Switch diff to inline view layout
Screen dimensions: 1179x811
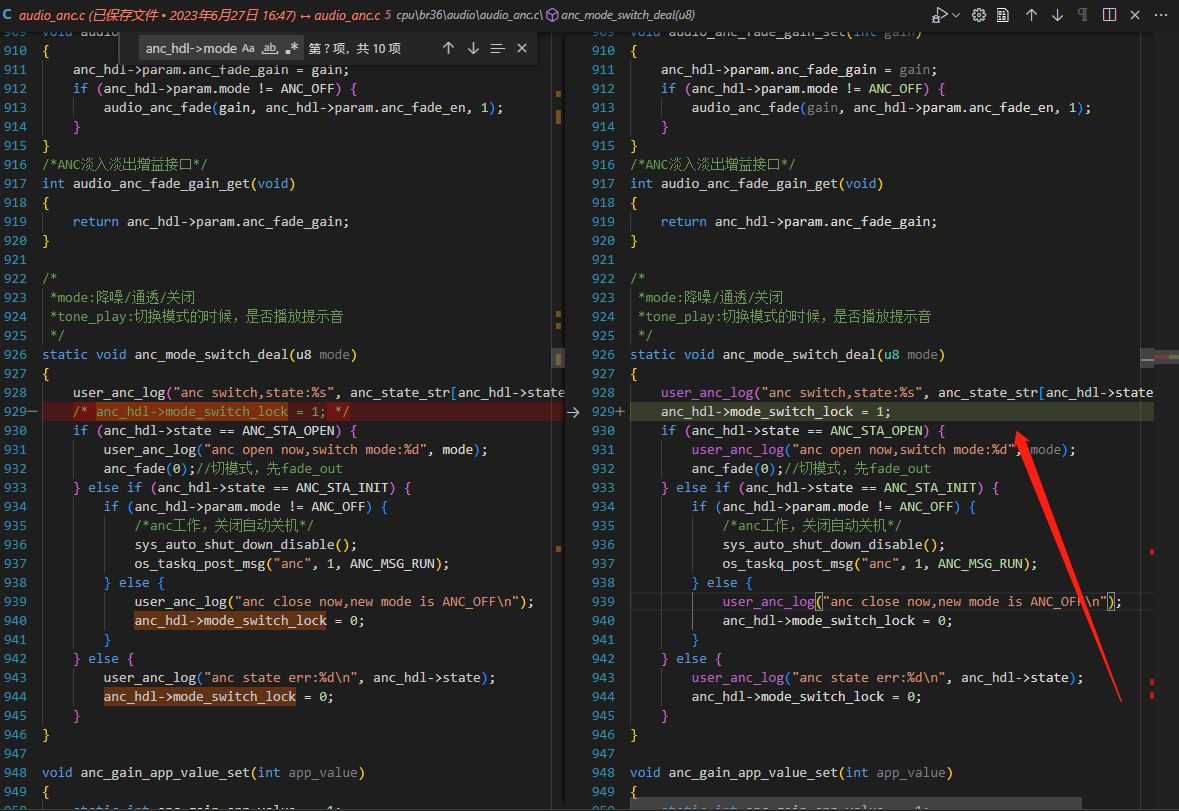(x=1109, y=15)
